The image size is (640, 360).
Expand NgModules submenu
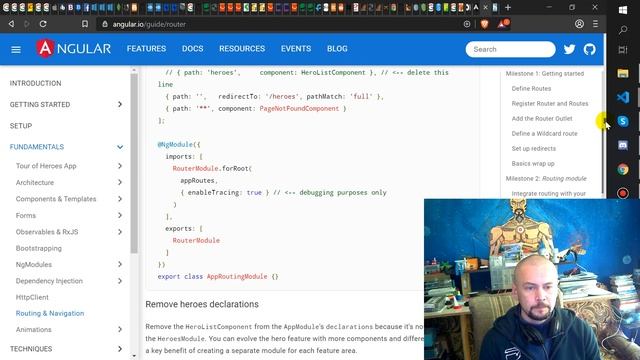pyautogui.click(x=120, y=264)
